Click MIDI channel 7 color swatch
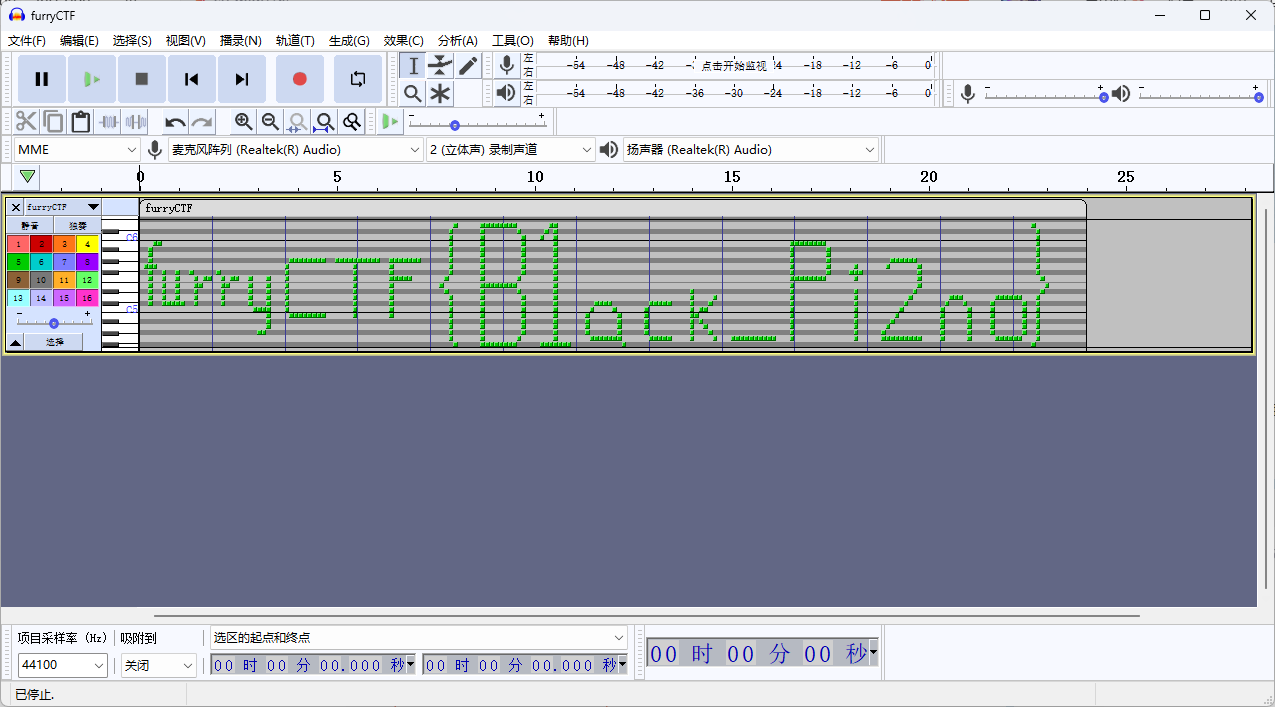This screenshot has height=707, width=1275. tap(64, 262)
